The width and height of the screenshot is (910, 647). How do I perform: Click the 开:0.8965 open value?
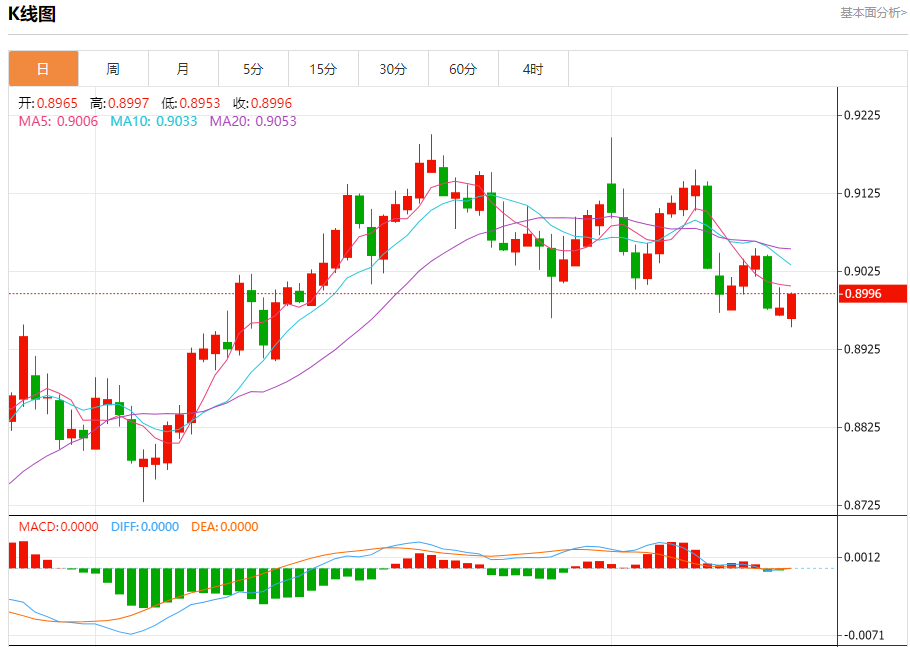point(48,103)
